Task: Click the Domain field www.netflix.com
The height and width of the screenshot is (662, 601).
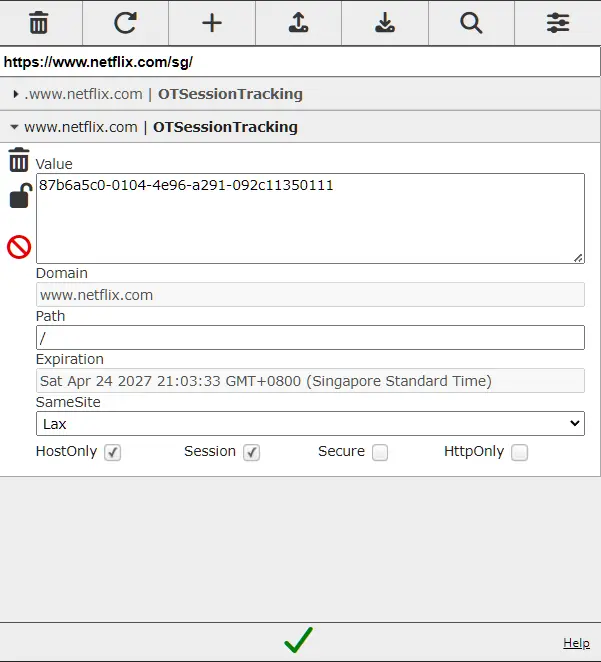Action: (x=310, y=295)
